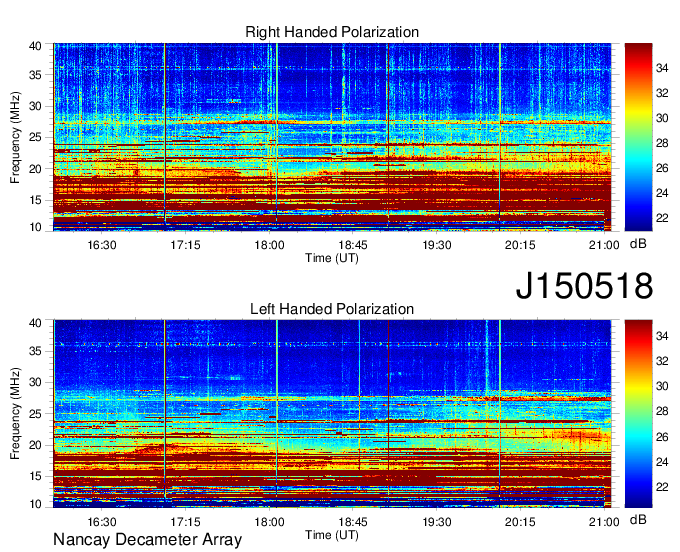
Task: Click the 17:15 time tick under Right Handed plot
Action: coord(186,245)
